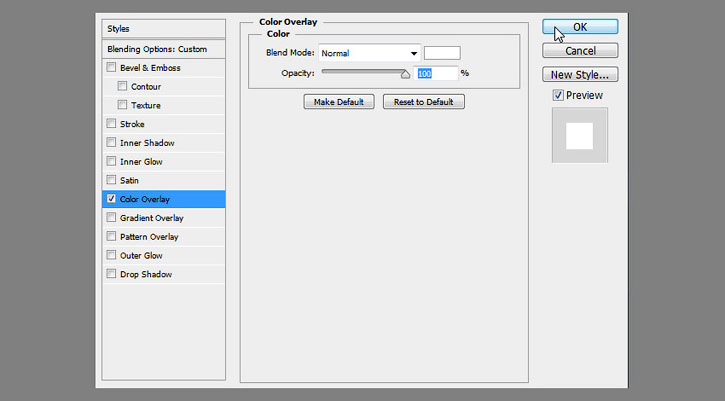
Task: Open the overlay color swatch picker
Action: (x=442, y=53)
